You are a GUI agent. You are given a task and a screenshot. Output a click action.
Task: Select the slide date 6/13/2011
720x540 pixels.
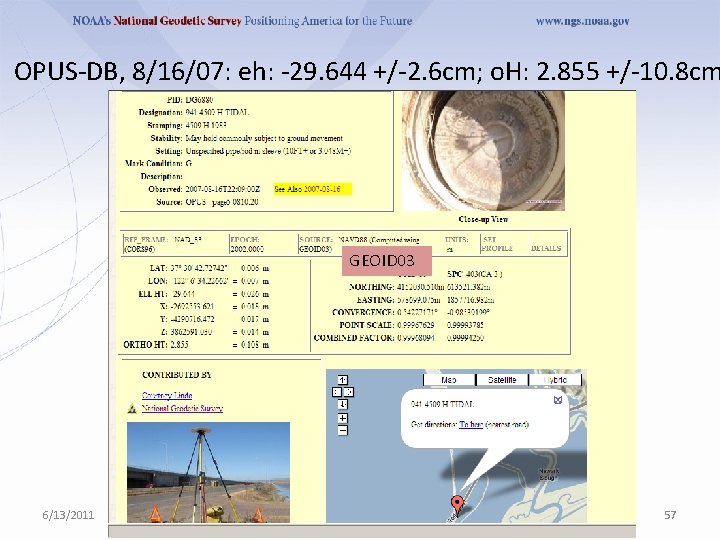(68, 515)
